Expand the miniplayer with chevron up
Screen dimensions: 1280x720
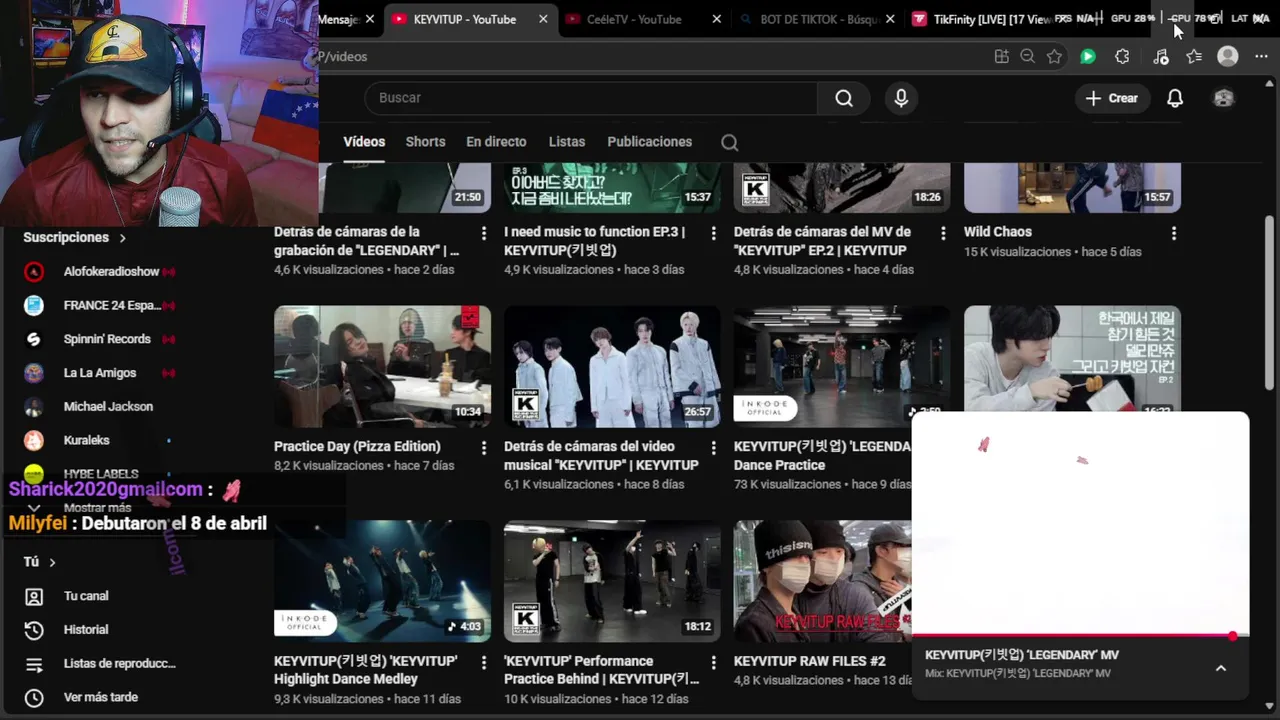tap(1221, 668)
